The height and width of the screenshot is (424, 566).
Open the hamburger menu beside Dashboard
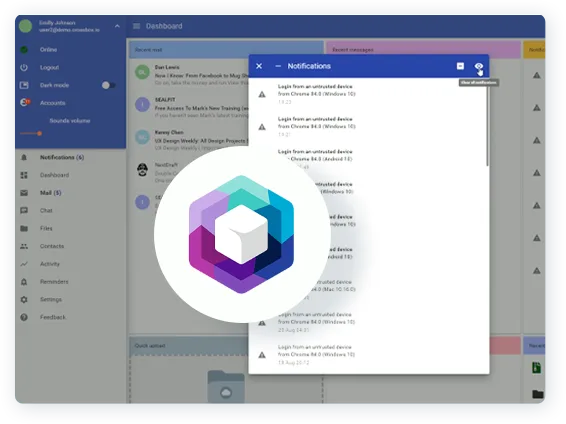click(136, 26)
